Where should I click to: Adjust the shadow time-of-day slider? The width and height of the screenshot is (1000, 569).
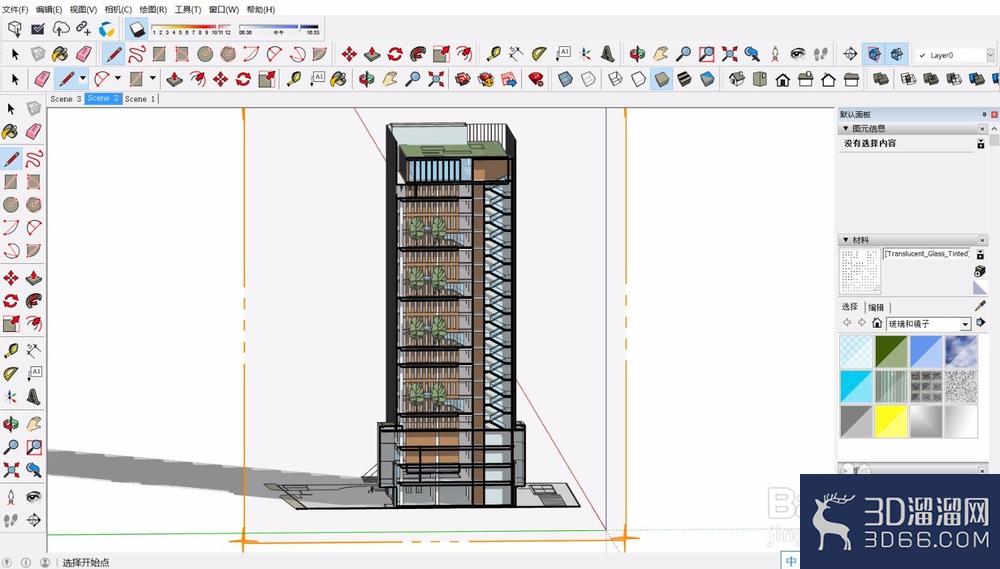coord(279,29)
